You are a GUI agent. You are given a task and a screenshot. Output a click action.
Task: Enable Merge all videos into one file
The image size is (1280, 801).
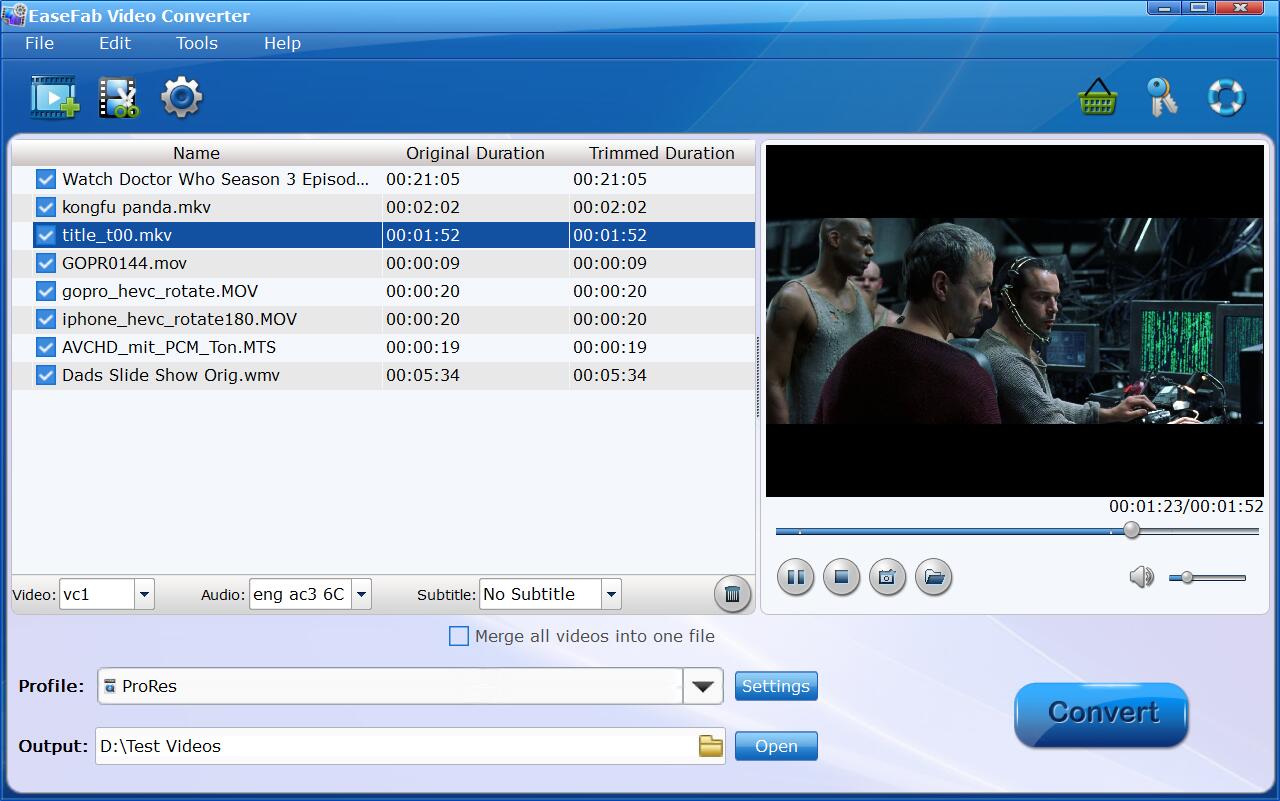point(459,636)
